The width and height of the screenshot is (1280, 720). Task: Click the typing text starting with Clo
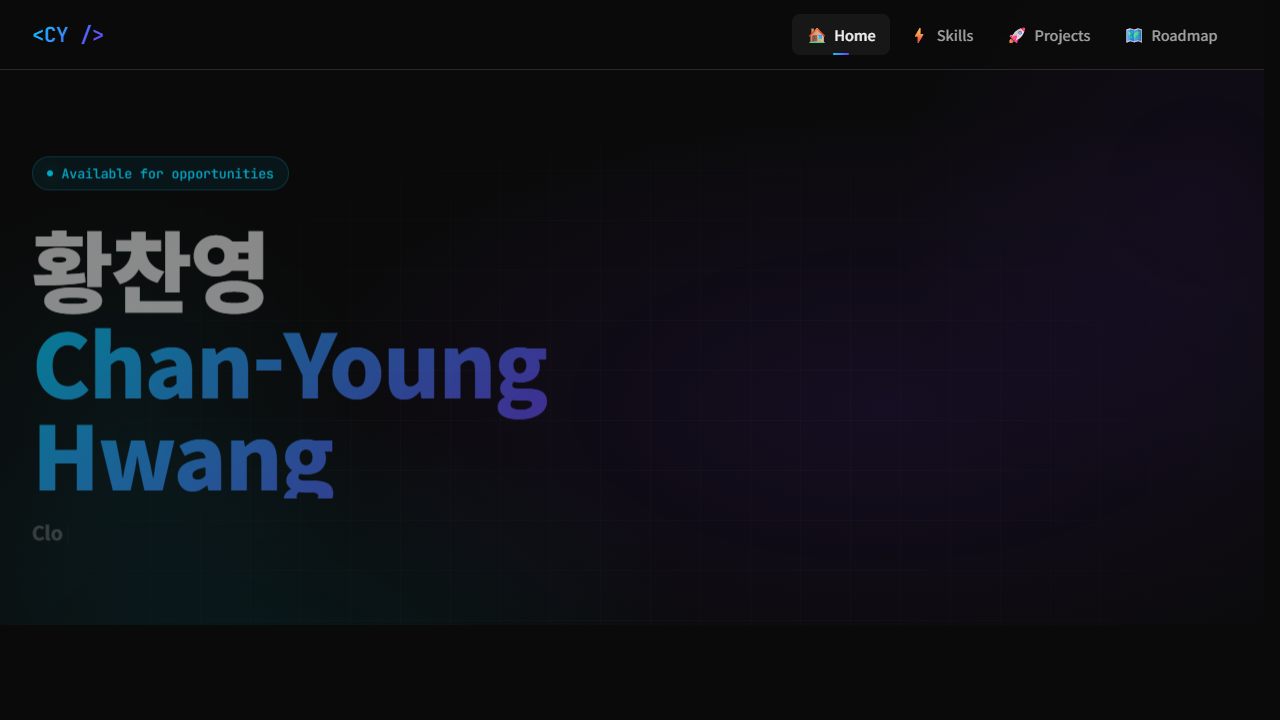pyautogui.click(x=47, y=533)
